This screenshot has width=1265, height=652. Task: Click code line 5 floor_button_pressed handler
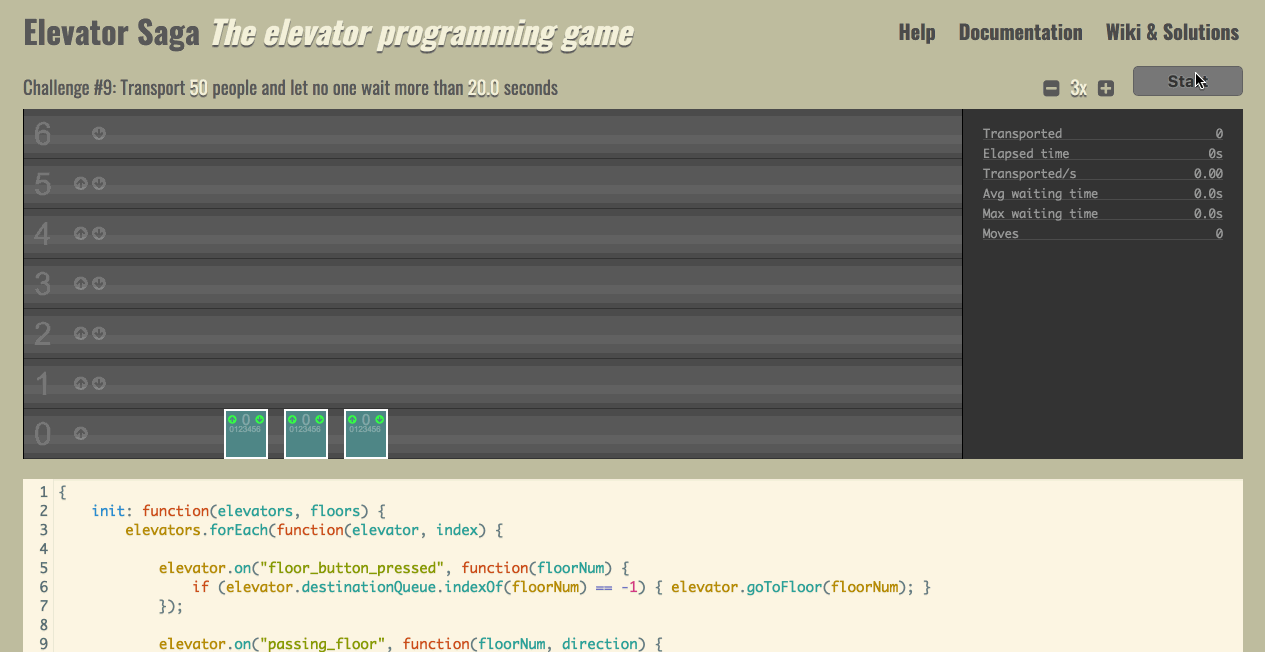pos(394,568)
